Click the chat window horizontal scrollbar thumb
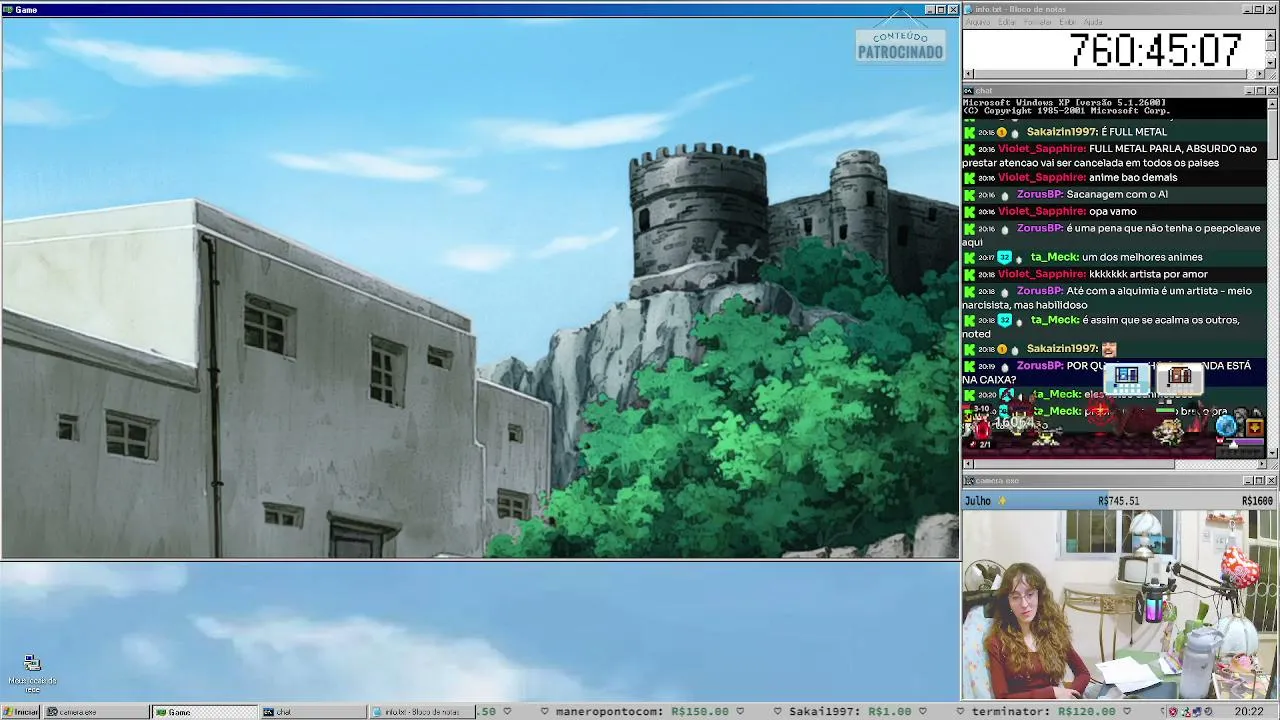The image size is (1280, 720). coord(1074,464)
